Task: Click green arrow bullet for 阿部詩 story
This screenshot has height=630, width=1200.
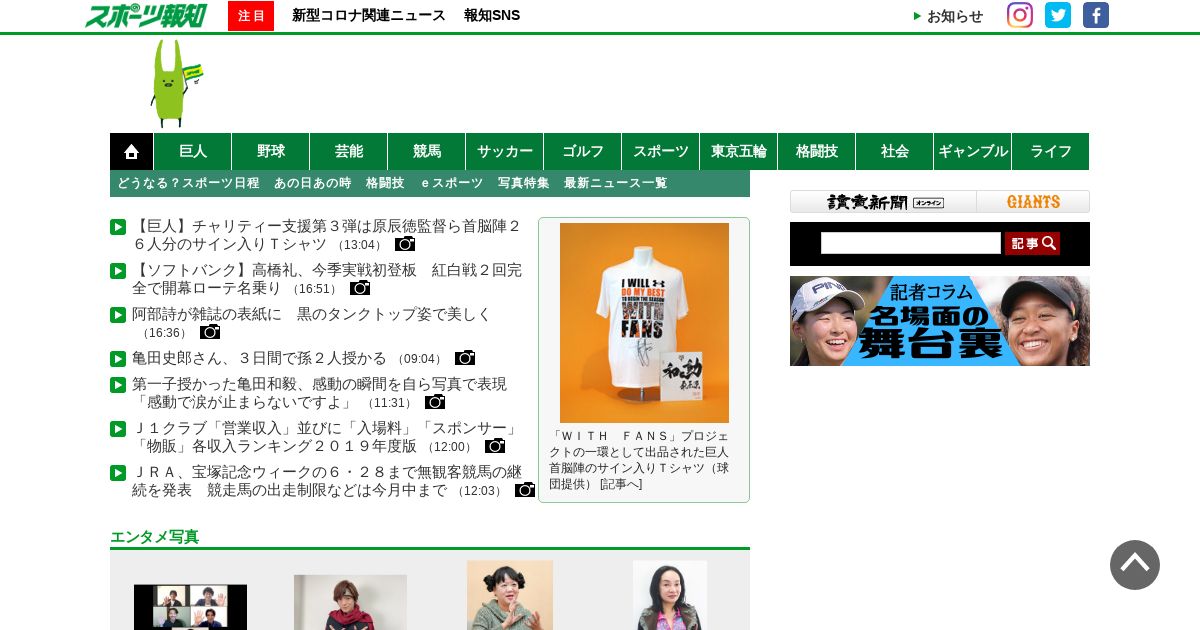Action: coord(118,315)
